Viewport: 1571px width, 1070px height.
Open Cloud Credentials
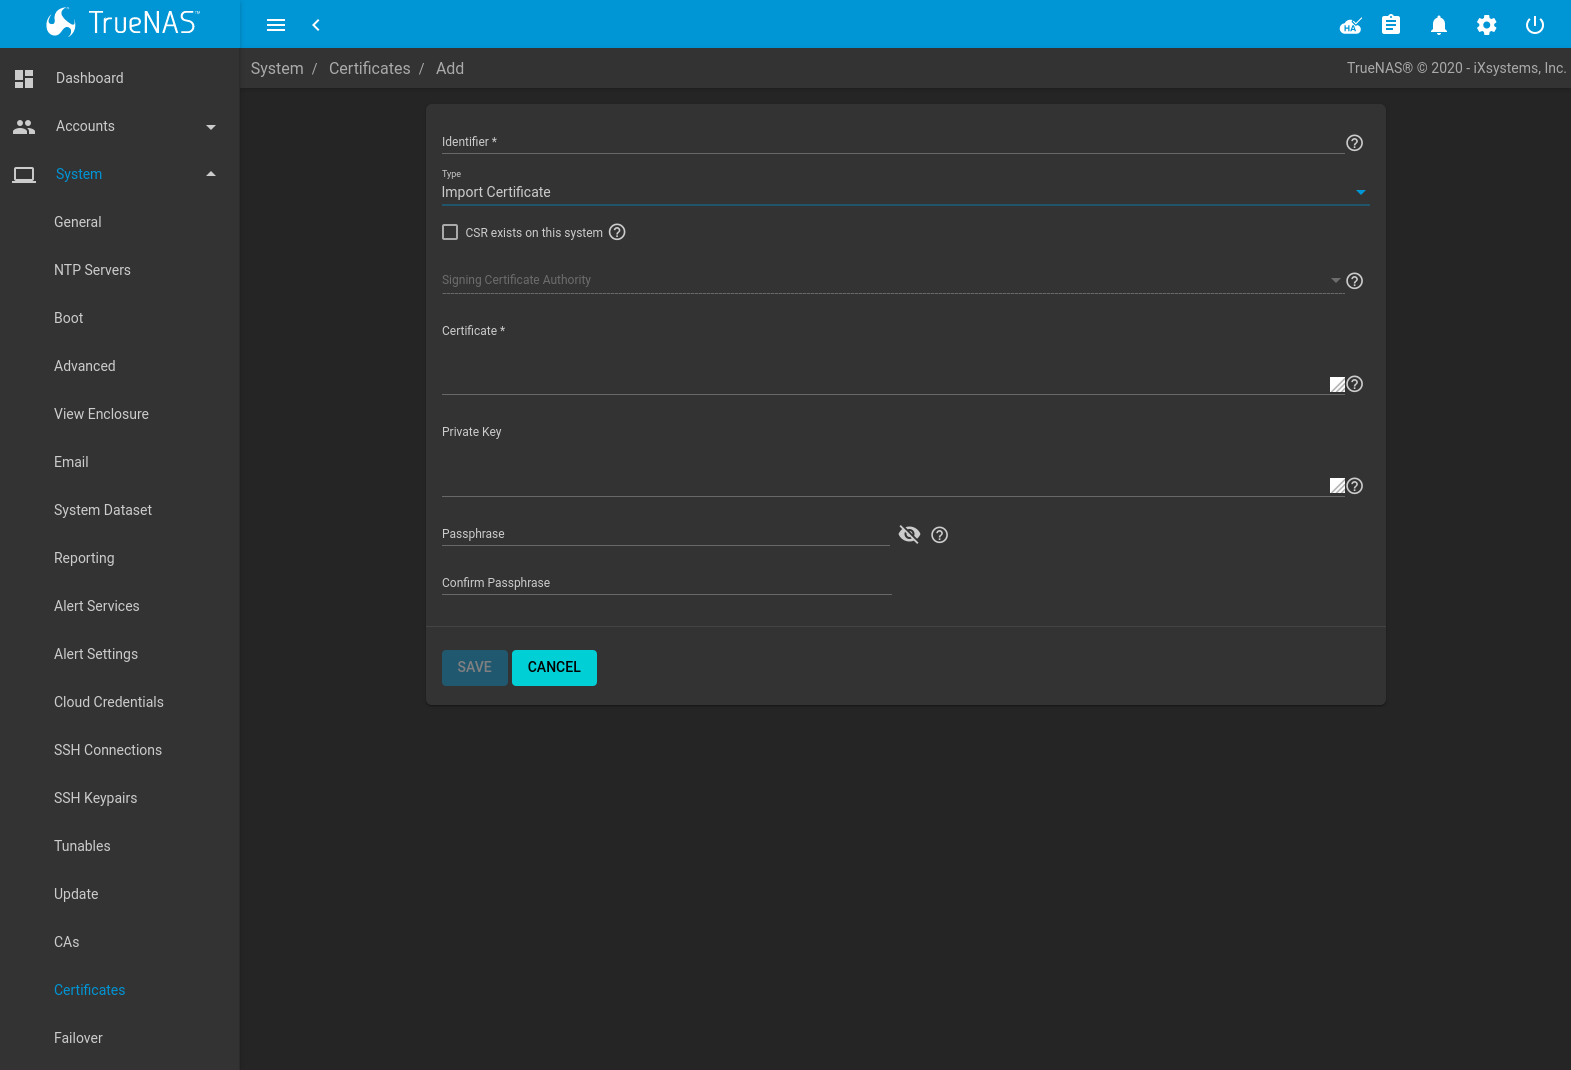[109, 702]
